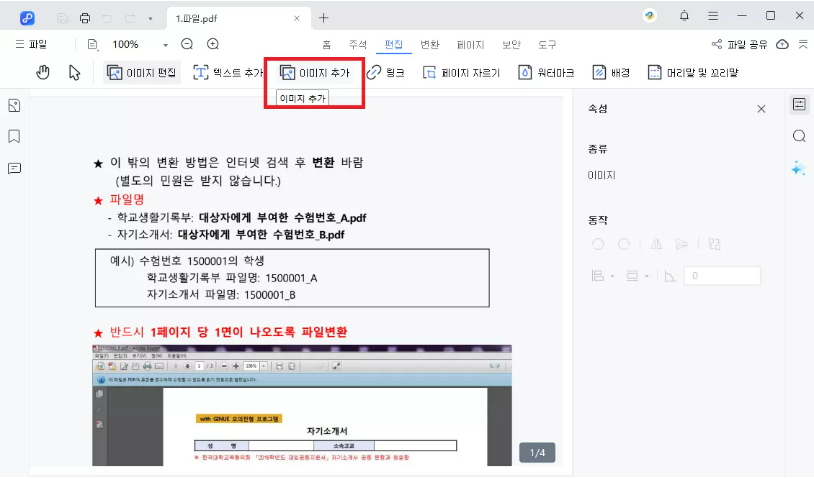
Task: Toggle the properties panel icon
Action: pyautogui.click(x=799, y=104)
